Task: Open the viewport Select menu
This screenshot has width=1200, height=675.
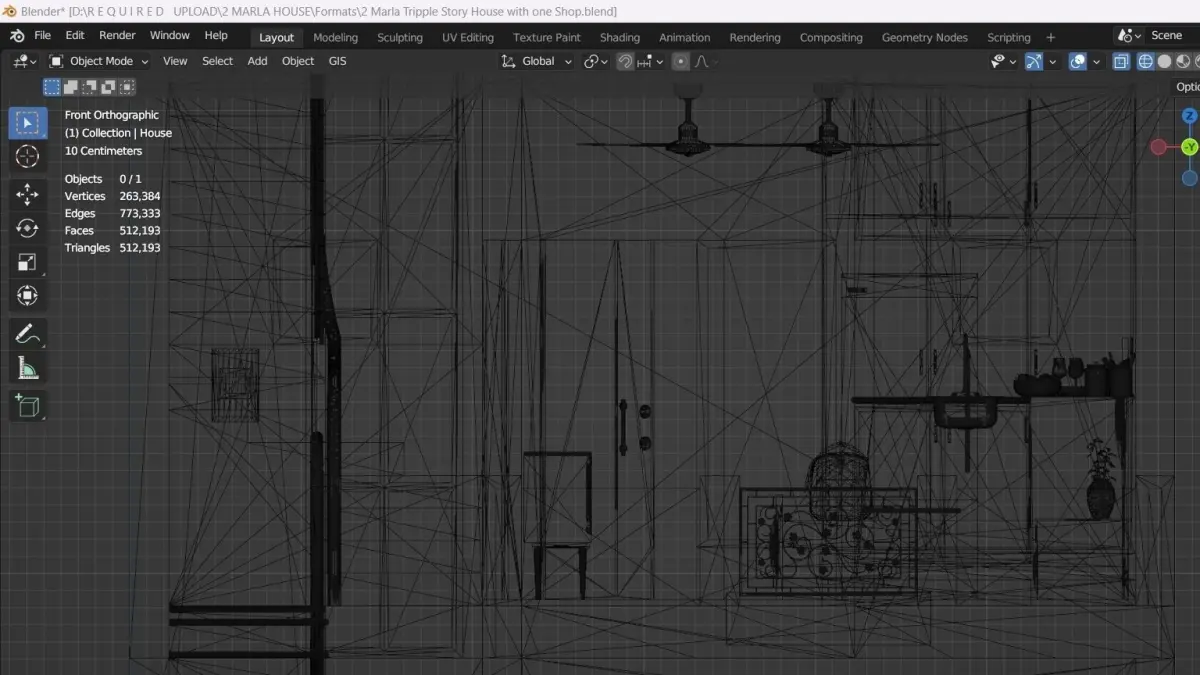Action: pos(217,61)
